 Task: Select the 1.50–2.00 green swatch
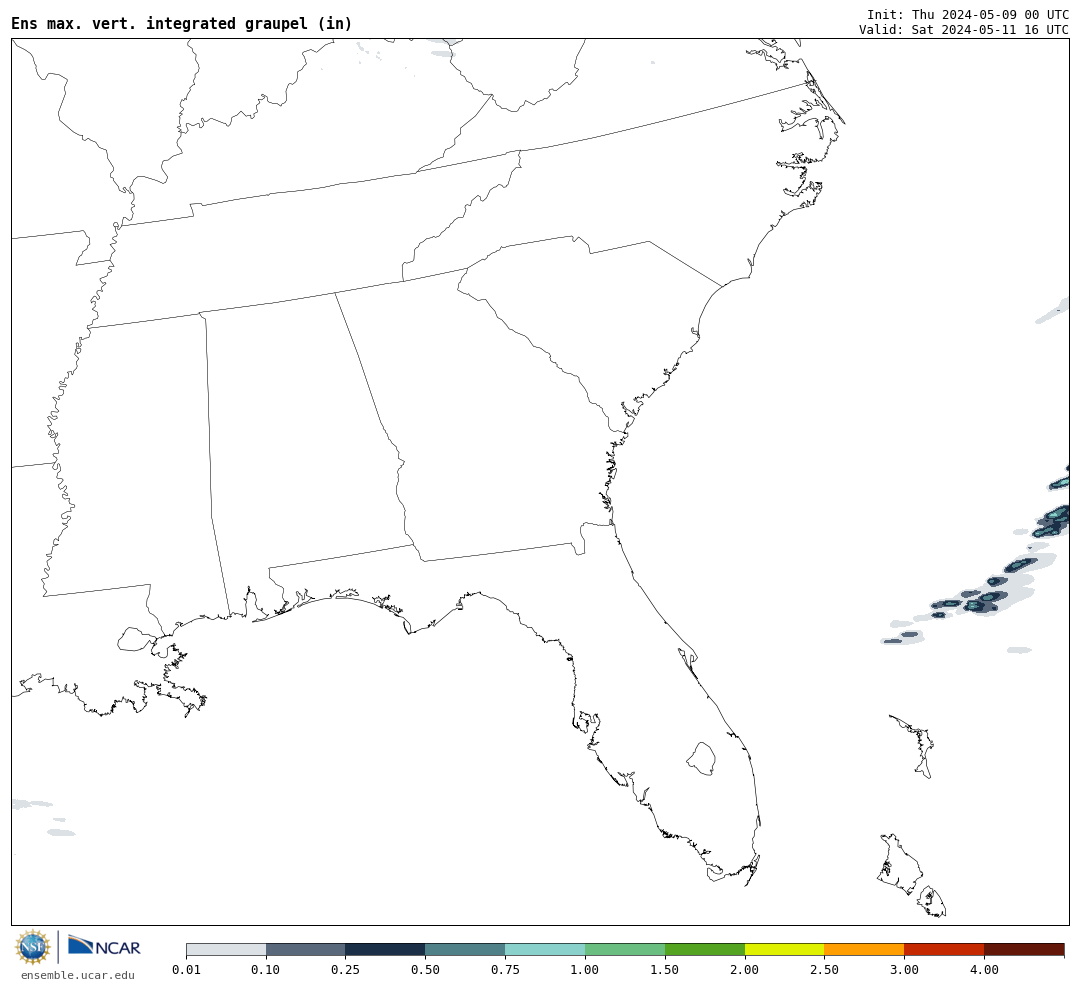coord(705,950)
